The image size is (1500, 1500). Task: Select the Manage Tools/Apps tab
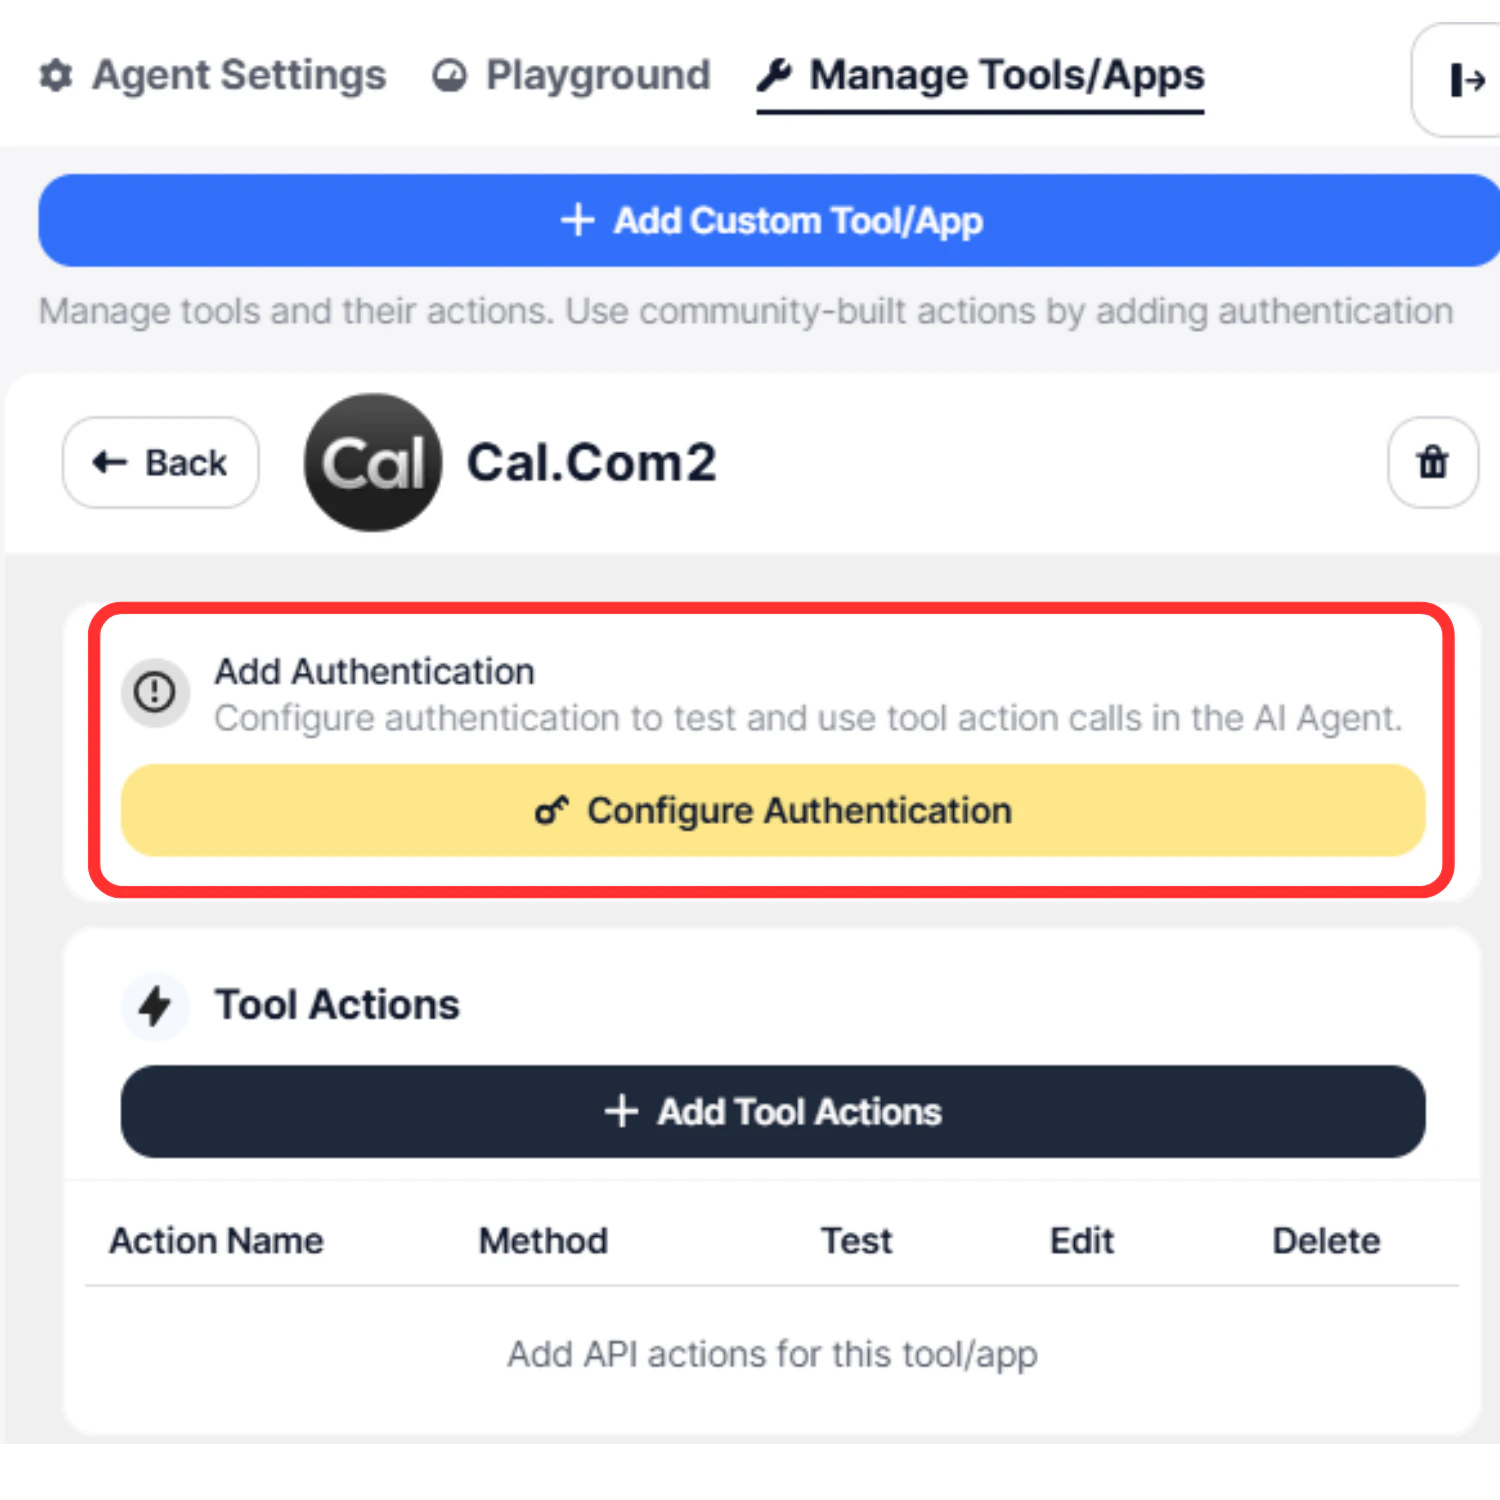pos(980,75)
